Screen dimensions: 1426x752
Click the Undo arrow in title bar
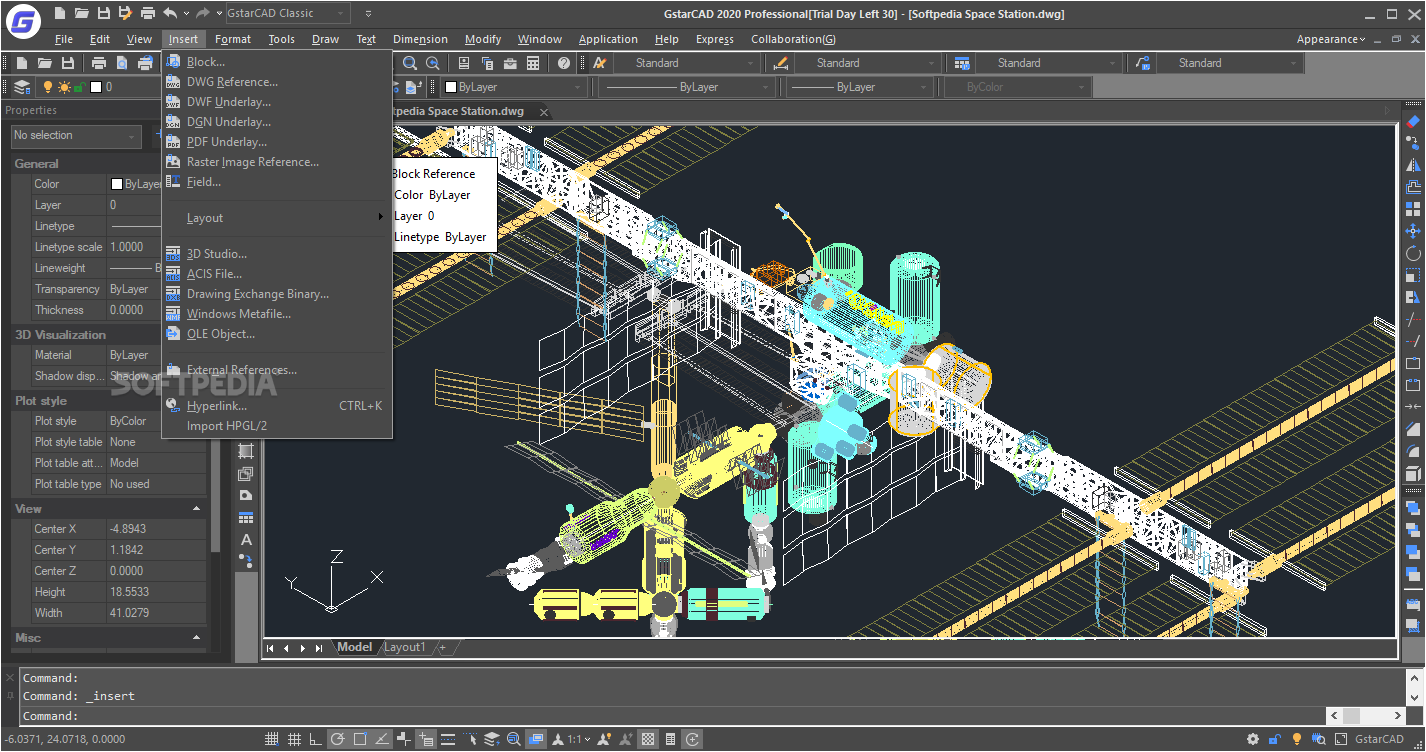point(170,13)
